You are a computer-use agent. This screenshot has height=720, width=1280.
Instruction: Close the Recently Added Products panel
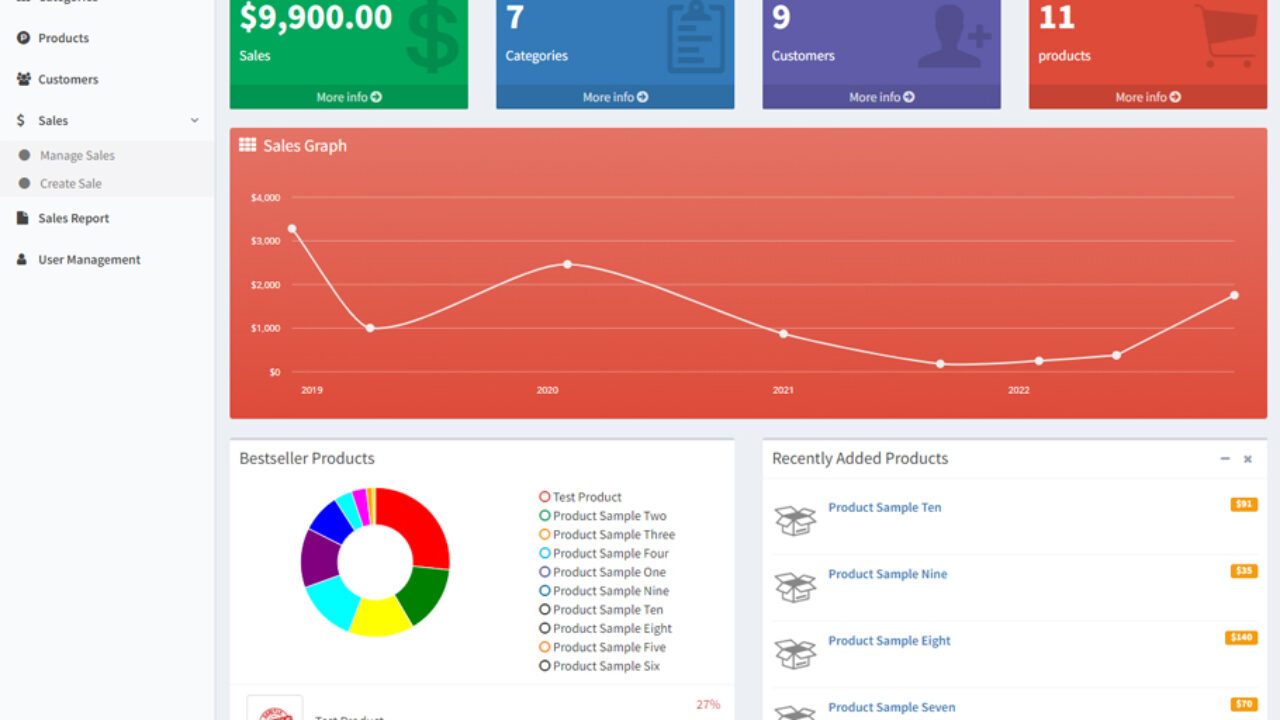1248,459
